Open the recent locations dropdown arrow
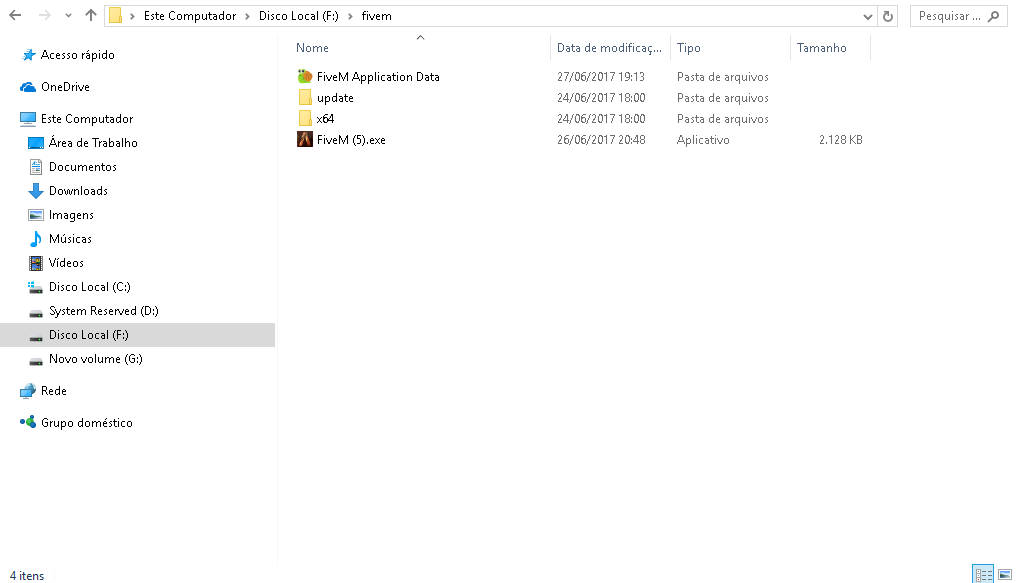 click(x=68, y=16)
